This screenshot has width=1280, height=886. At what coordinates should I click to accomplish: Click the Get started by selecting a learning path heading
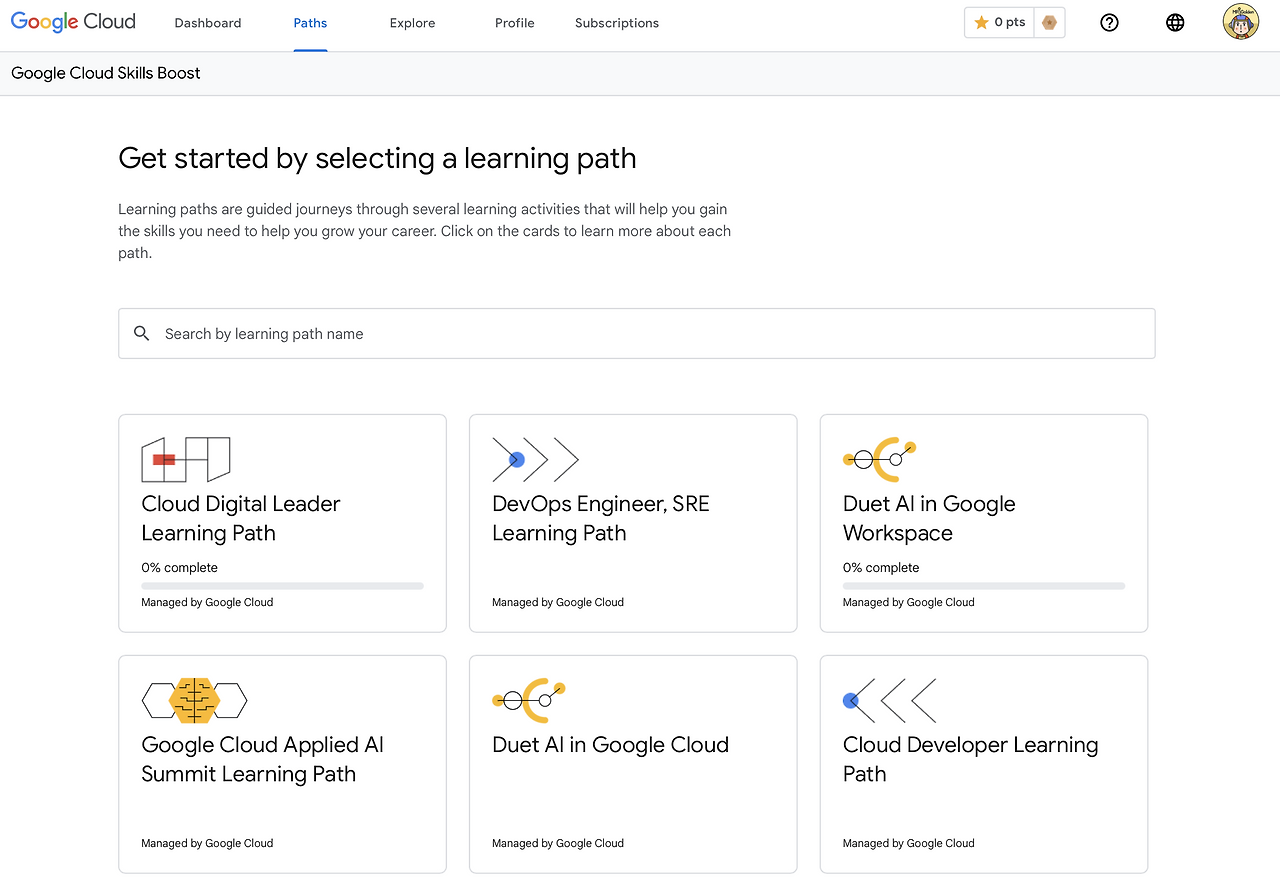point(377,158)
